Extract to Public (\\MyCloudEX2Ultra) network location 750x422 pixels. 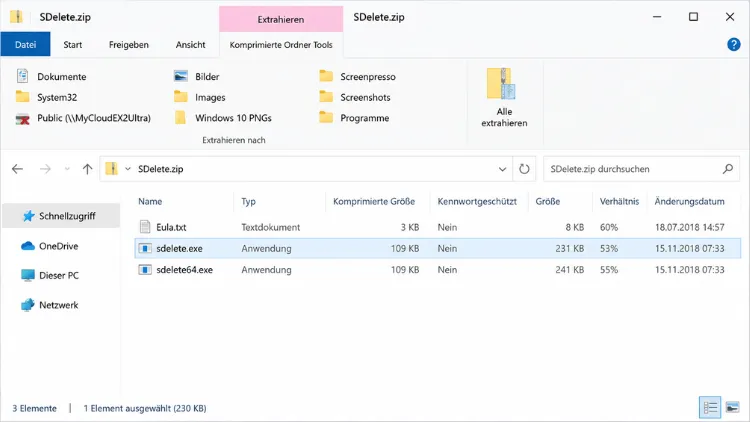[83, 118]
